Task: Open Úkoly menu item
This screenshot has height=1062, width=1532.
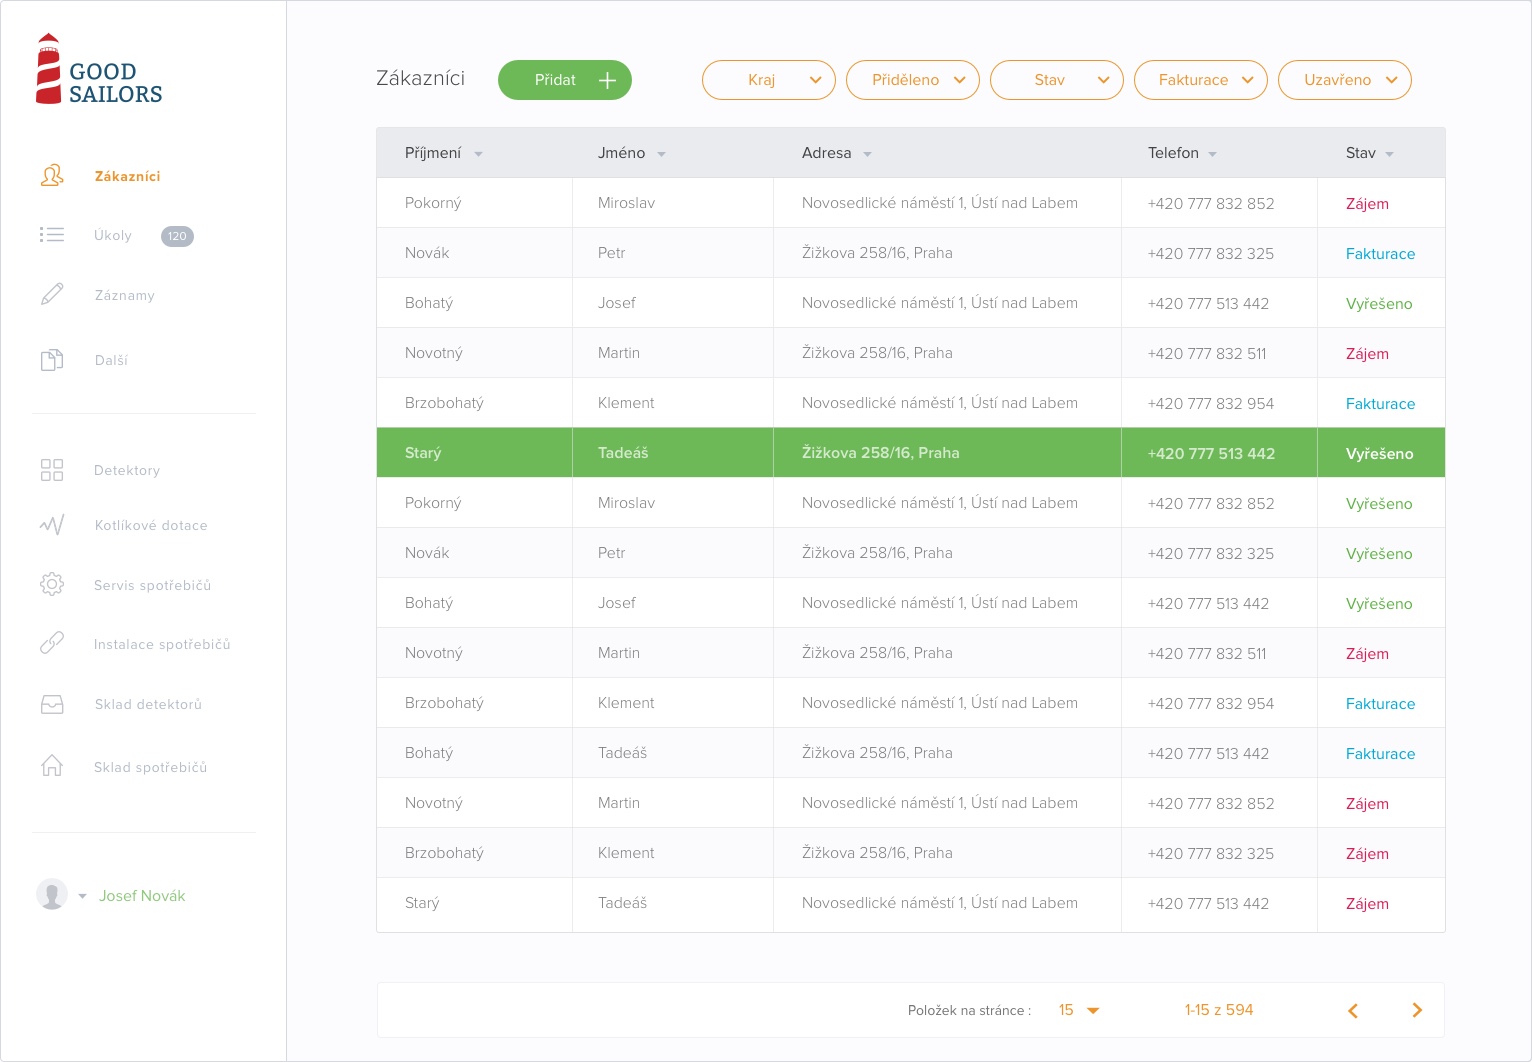Action: tap(113, 236)
